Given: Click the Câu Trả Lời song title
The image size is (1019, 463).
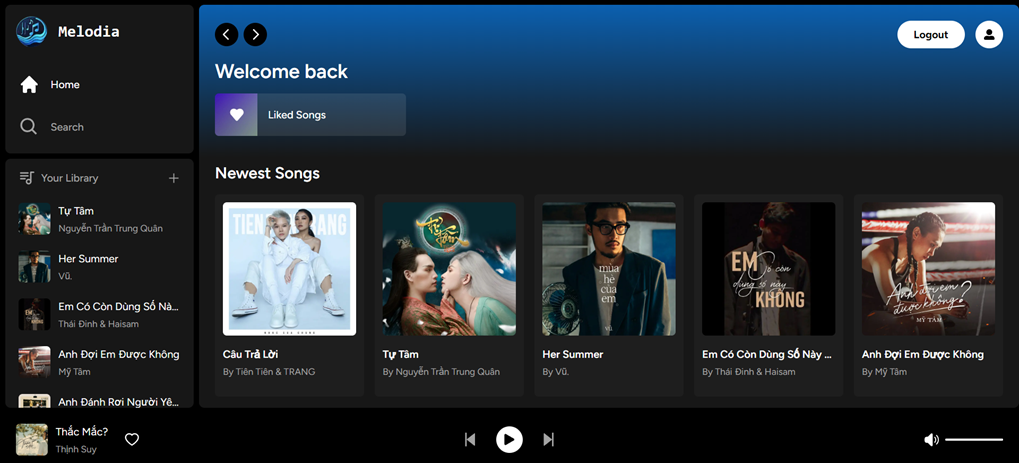Looking at the screenshot, I should (x=250, y=354).
